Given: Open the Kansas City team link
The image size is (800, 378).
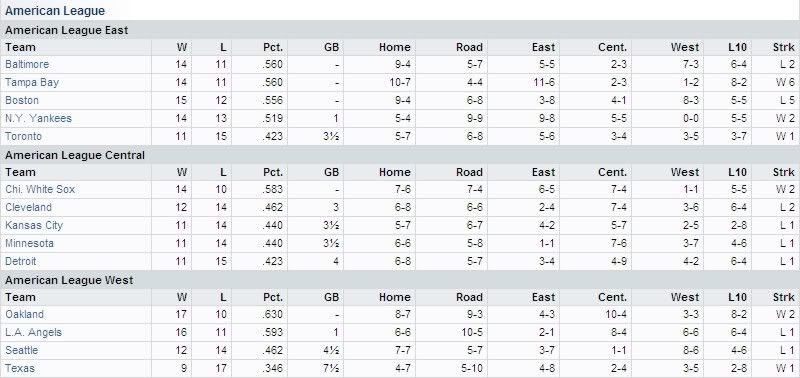Looking at the screenshot, I should coord(34,225).
